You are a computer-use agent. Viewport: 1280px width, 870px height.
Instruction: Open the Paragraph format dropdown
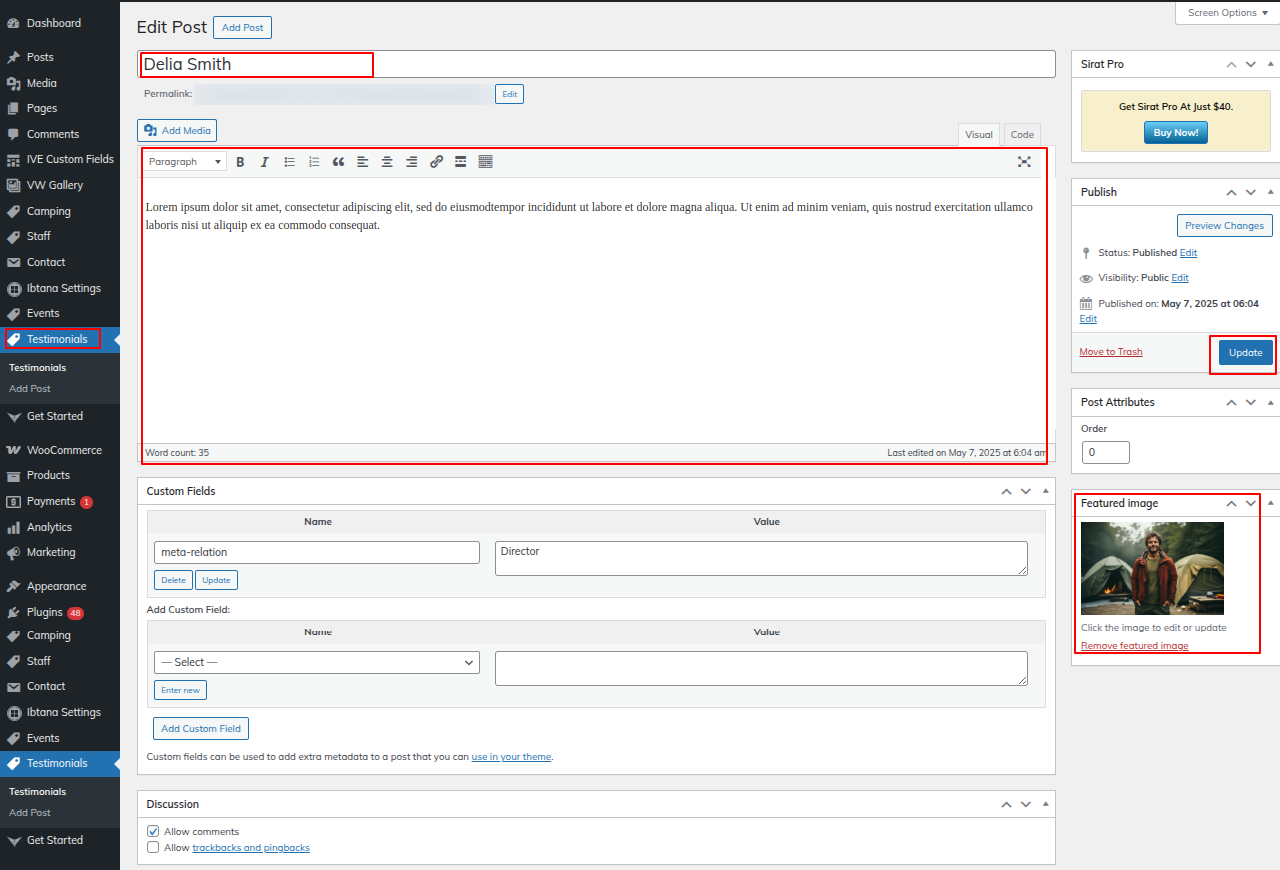186,162
